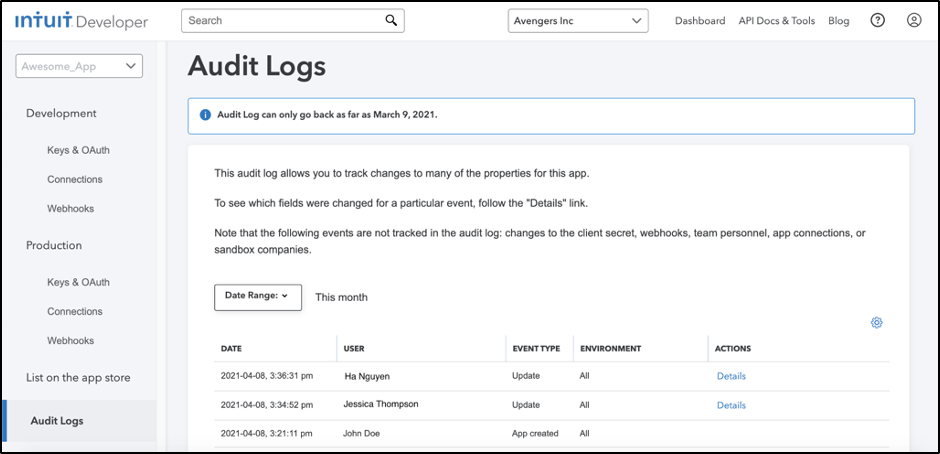
Task: Open API Docs & Tools menu
Action: 776,21
